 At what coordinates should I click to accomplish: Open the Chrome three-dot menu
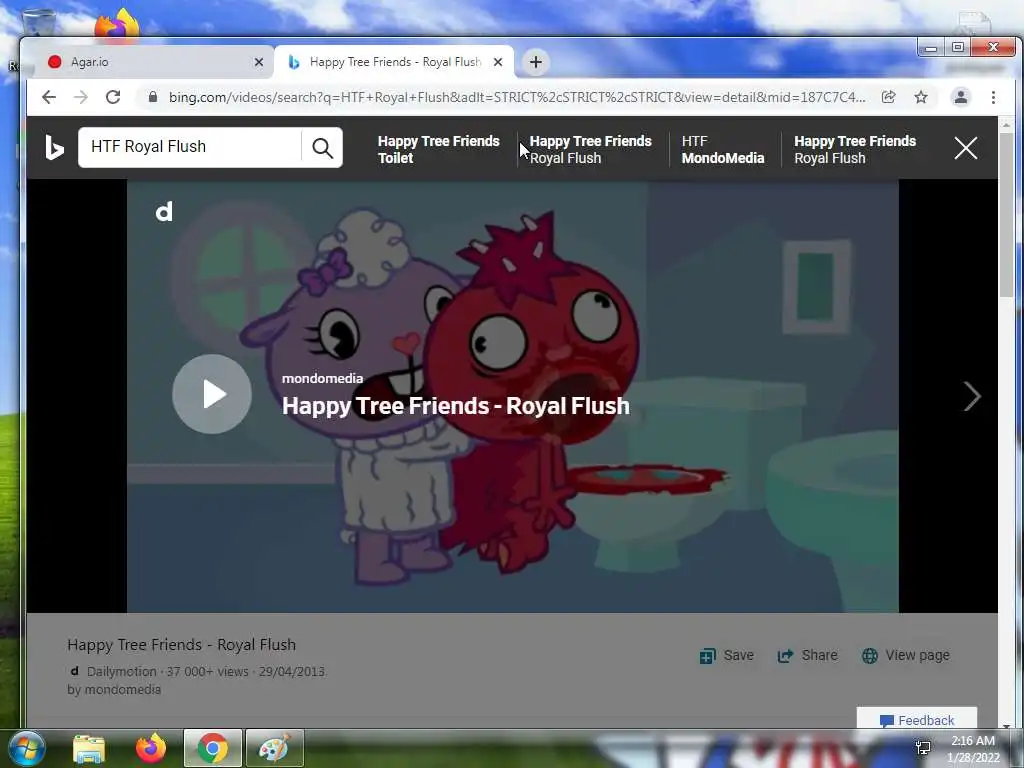(x=993, y=97)
